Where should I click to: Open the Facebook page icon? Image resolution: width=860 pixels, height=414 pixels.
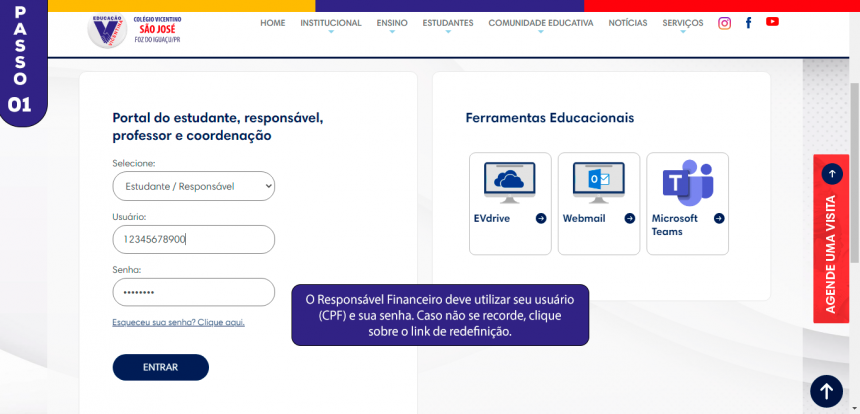[748, 22]
